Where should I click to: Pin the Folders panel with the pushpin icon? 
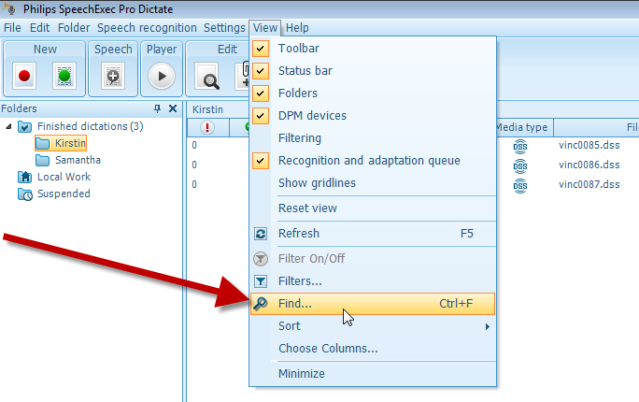click(x=157, y=108)
